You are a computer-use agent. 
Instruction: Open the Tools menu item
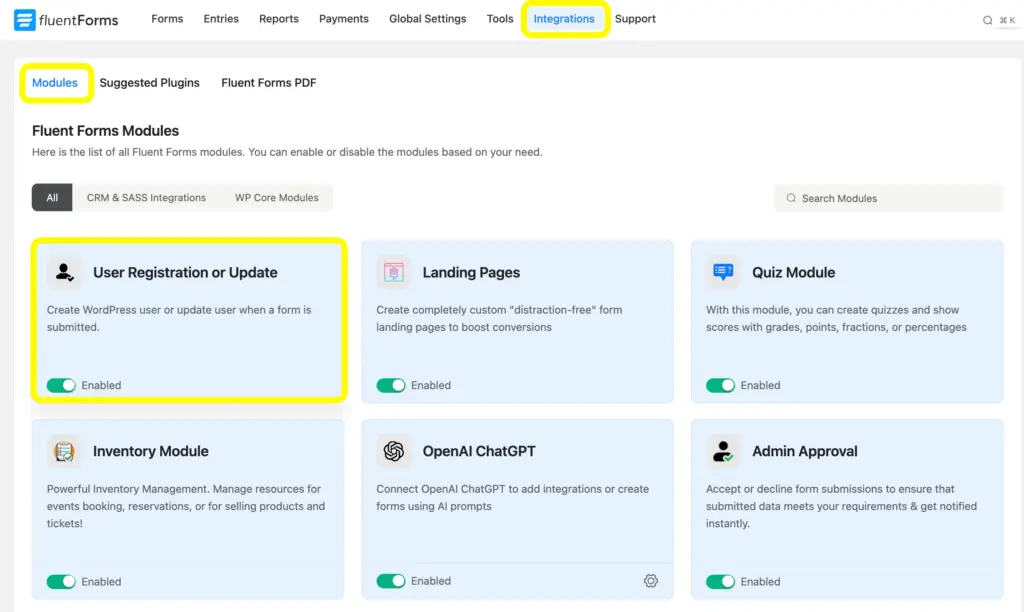tap(500, 19)
